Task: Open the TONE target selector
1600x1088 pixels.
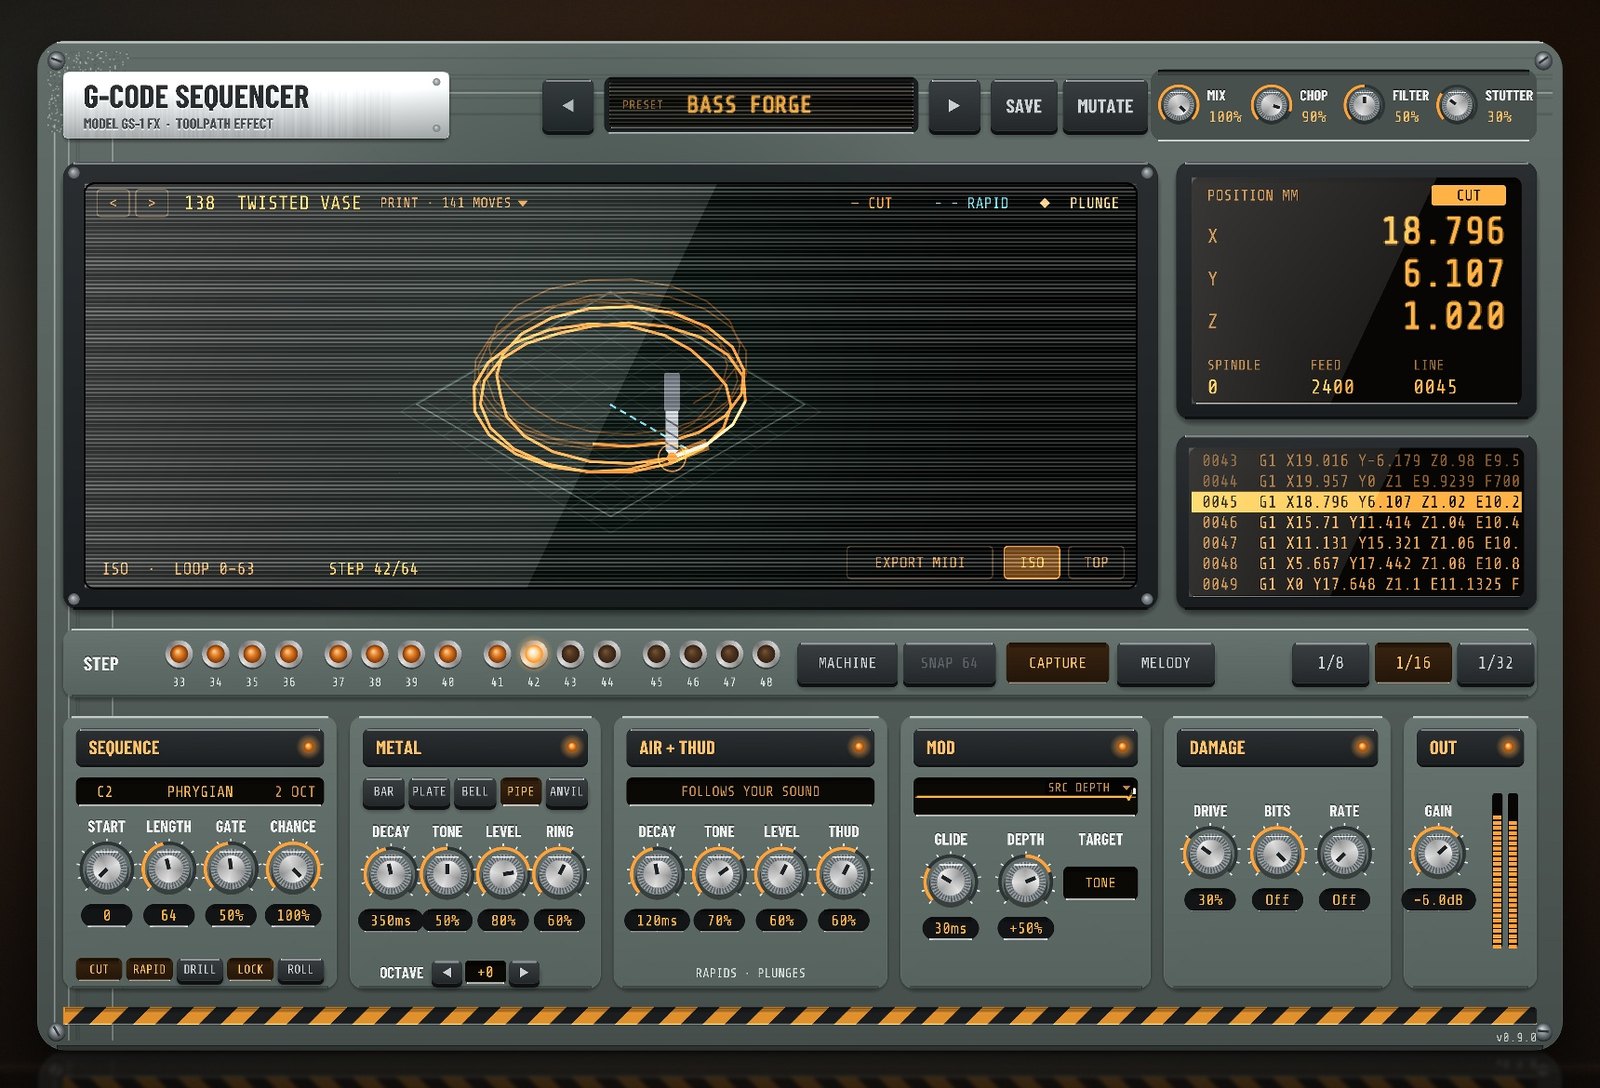Action: tap(1100, 883)
